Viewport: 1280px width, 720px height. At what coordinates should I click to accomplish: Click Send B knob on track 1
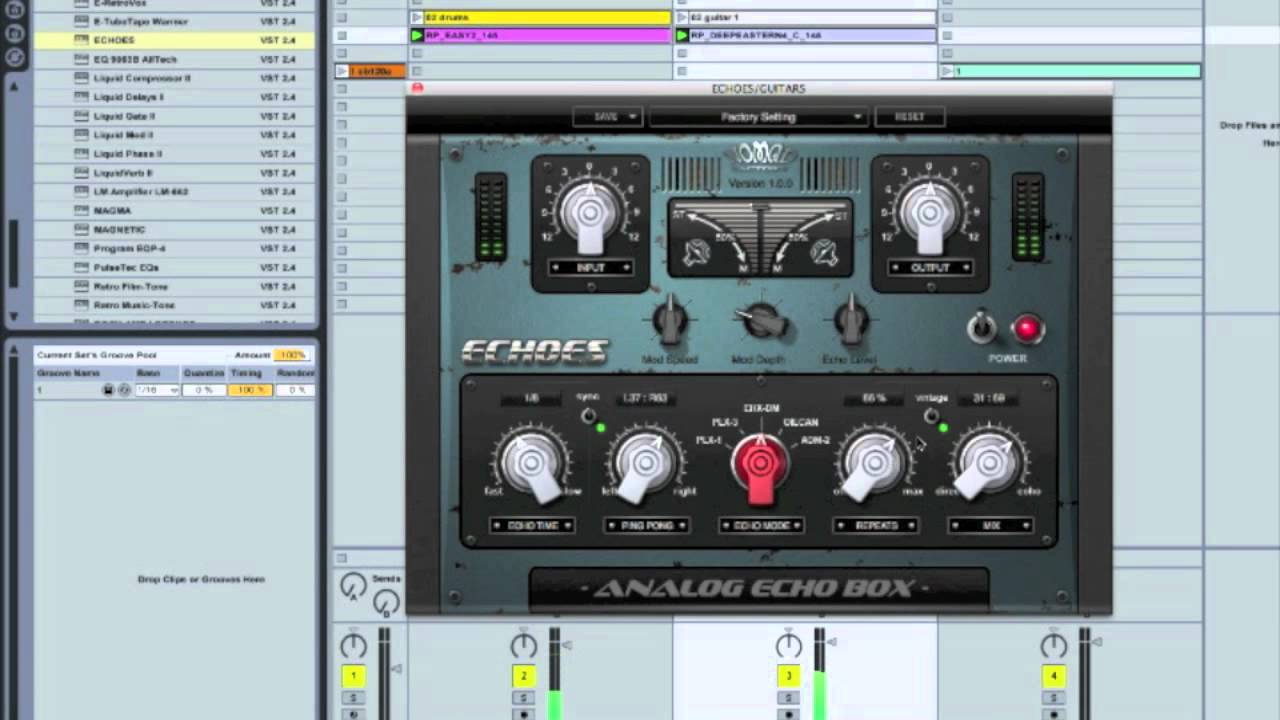(x=386, y=603)
